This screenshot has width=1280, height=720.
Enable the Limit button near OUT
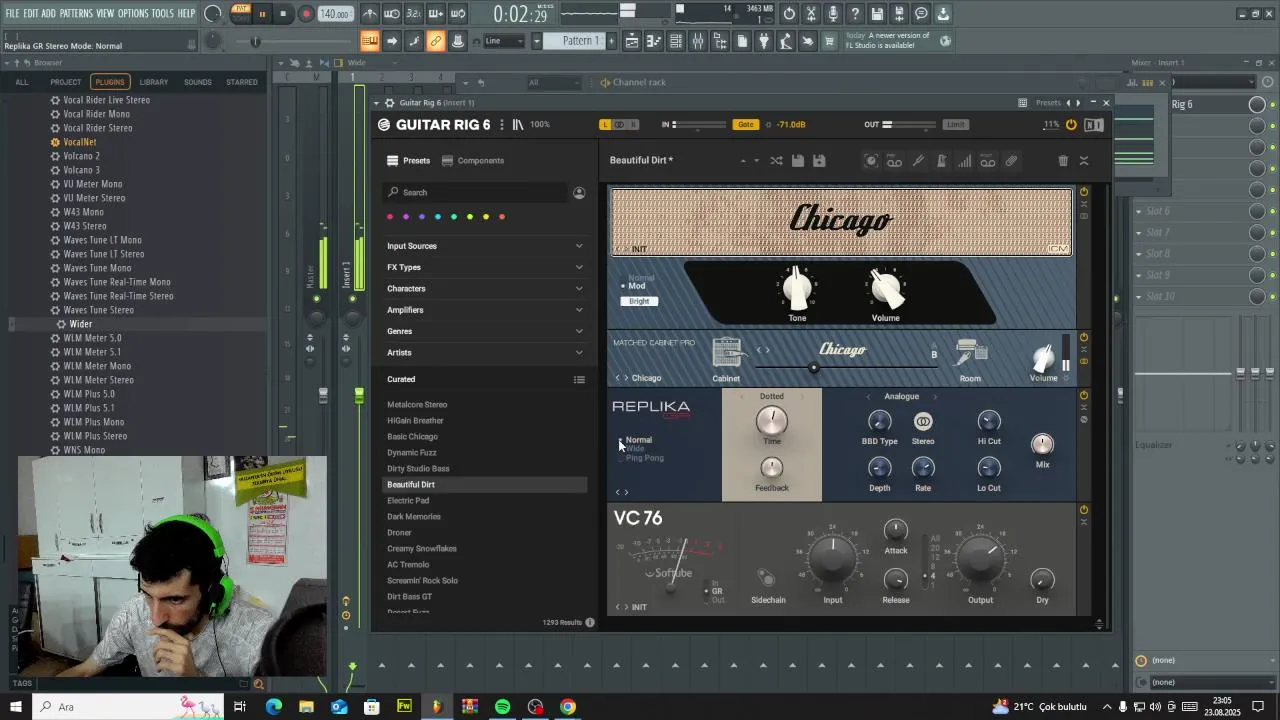point(956,125)
